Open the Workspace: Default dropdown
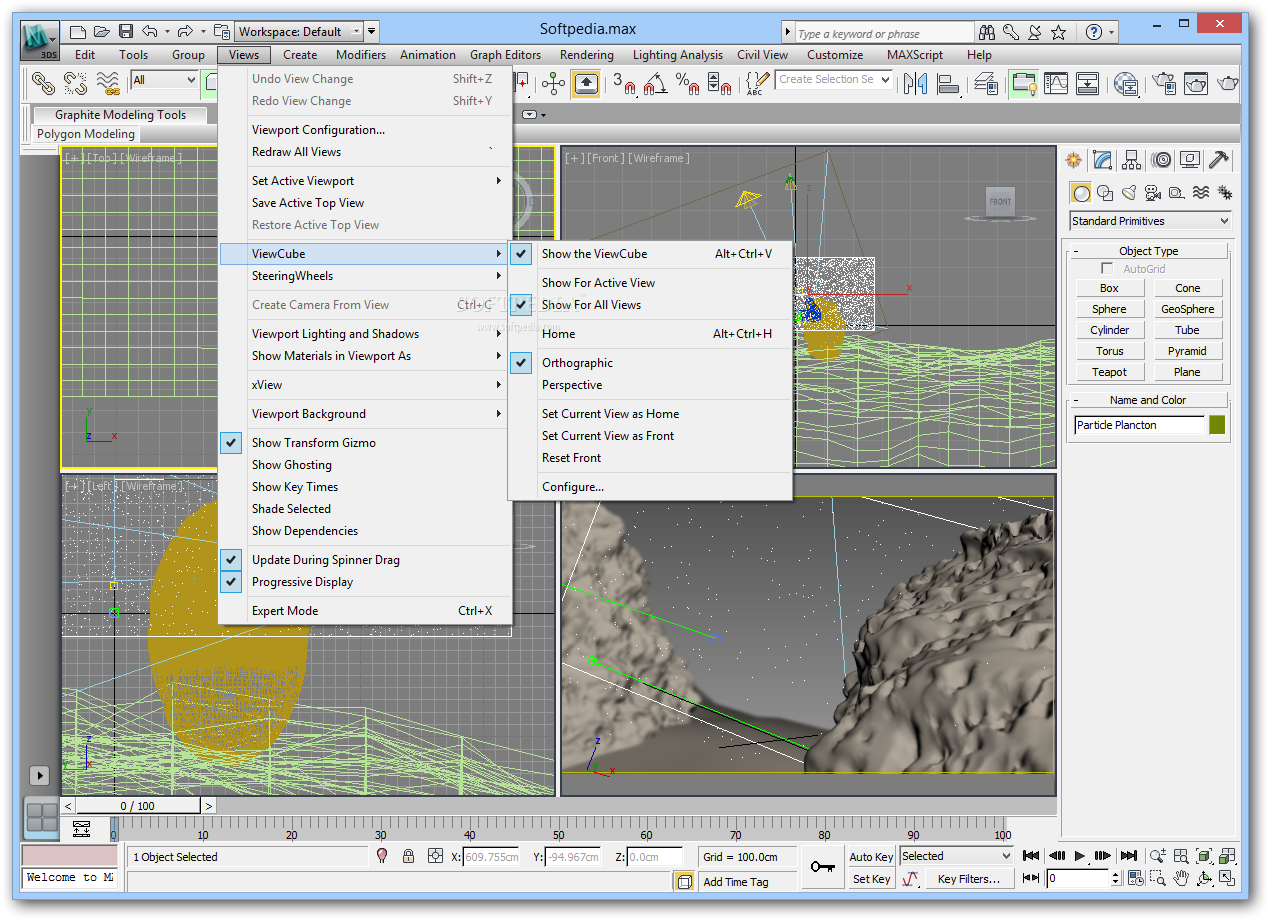Viewport: 1269px width, 920px height. [x=299, y=32]
